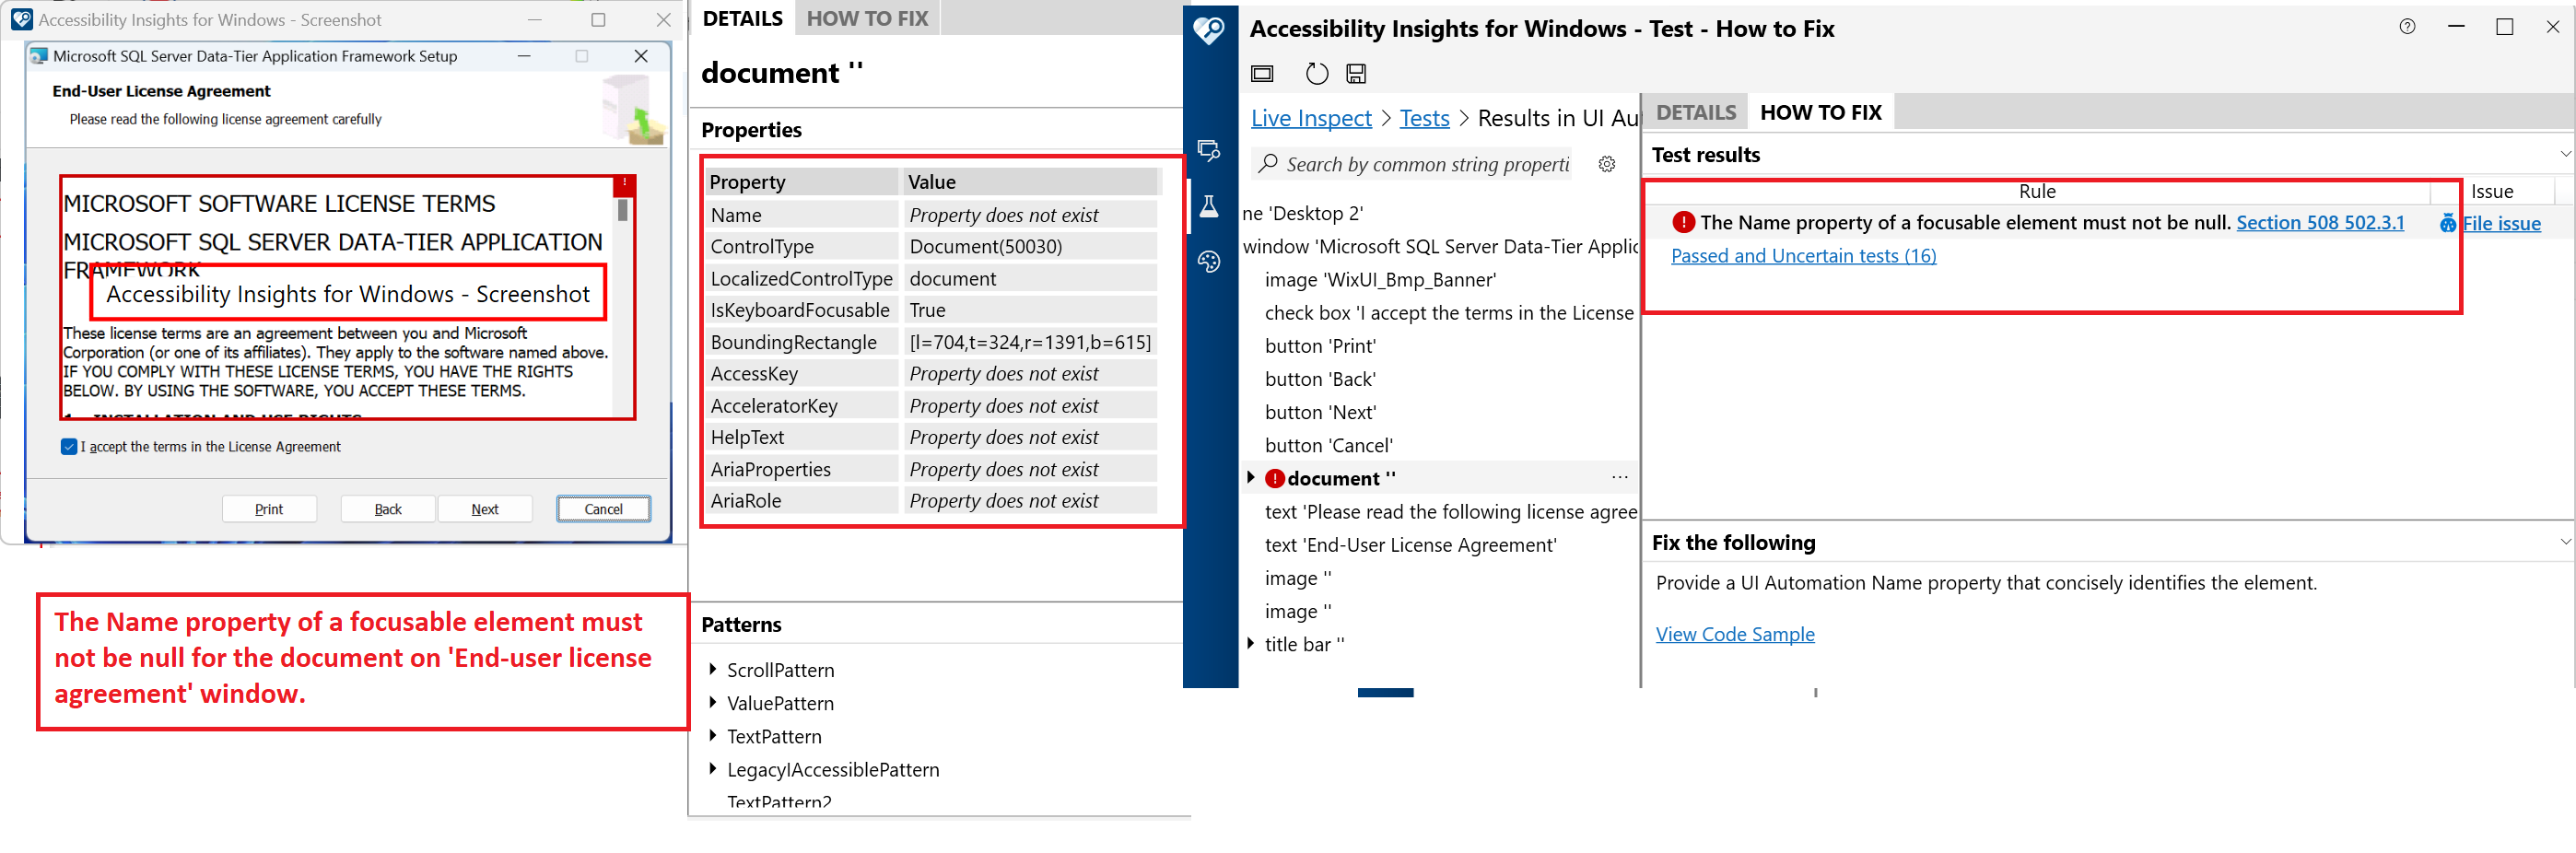Expand the ScrollPattern entry under Patterns

713,670
